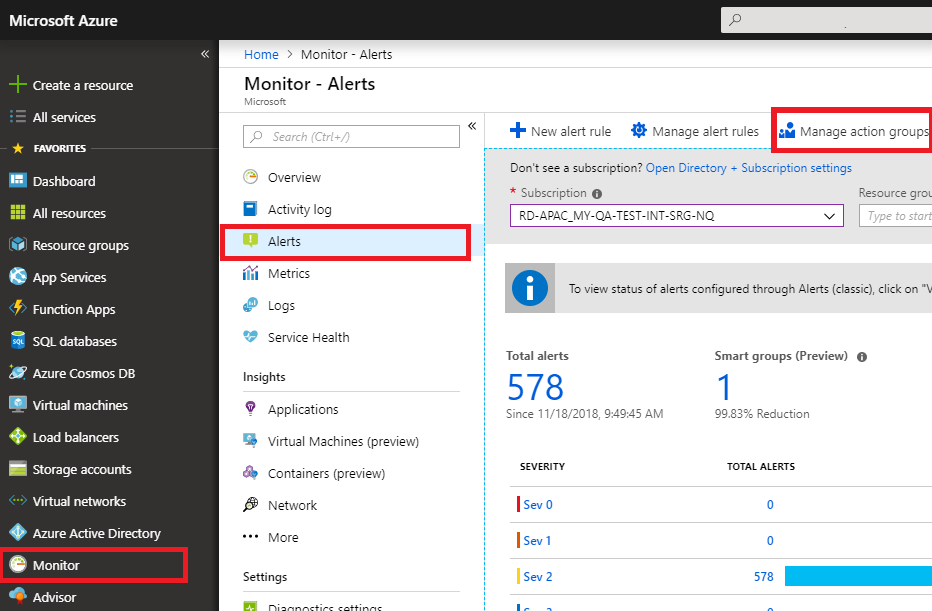Screen dimensions: 932x611
Task: Open the Metrics blade icon
Action: [250, 273]
